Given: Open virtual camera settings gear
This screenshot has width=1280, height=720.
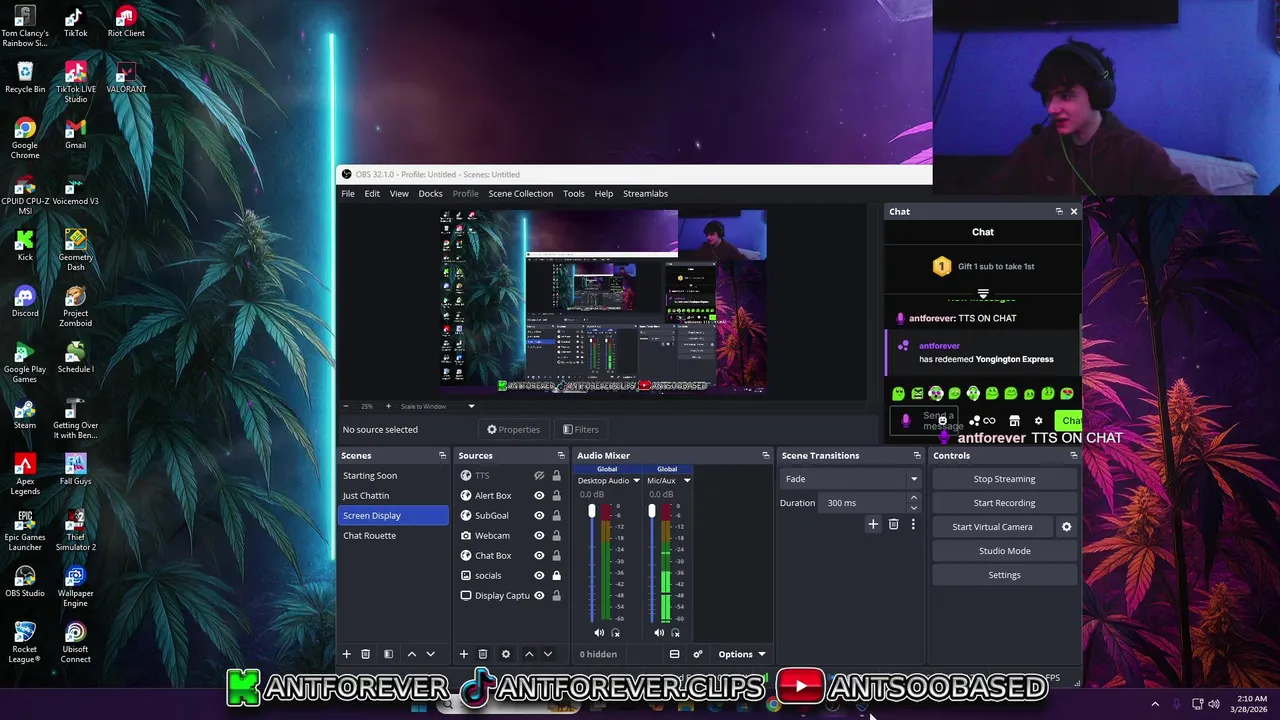Looking at the screenshot, I should point(1066,527).
